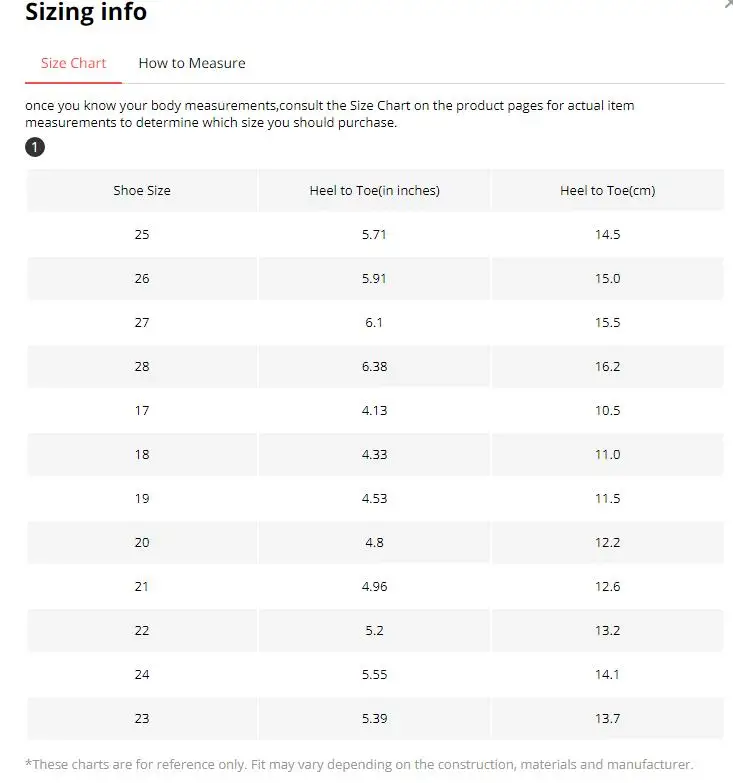Click the black number 1 badge

pos(35,148)
